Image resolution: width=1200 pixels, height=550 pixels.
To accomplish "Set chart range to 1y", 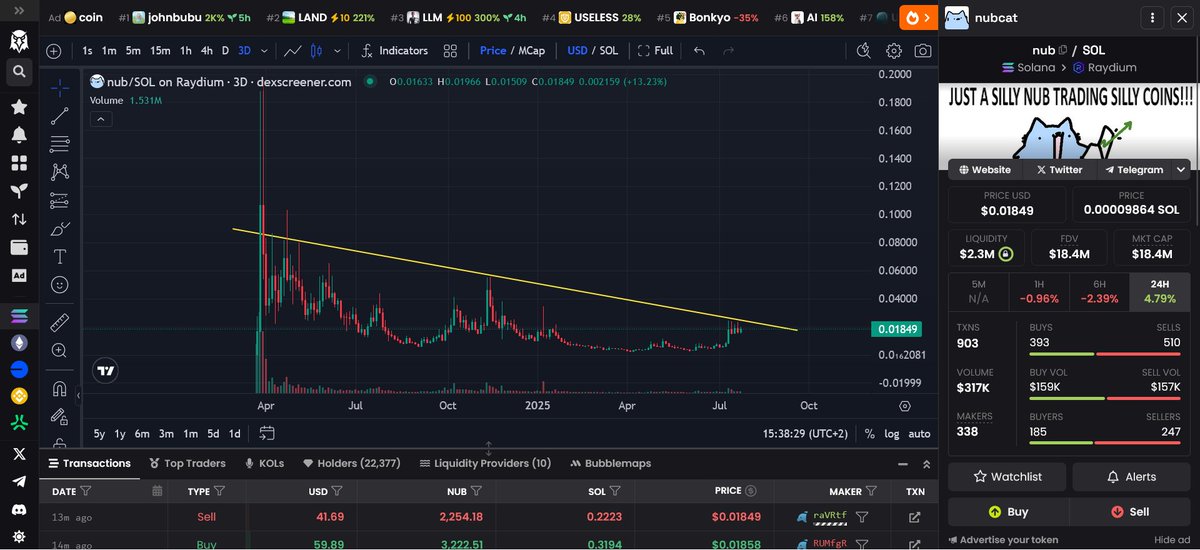I will tap(121, 434).
